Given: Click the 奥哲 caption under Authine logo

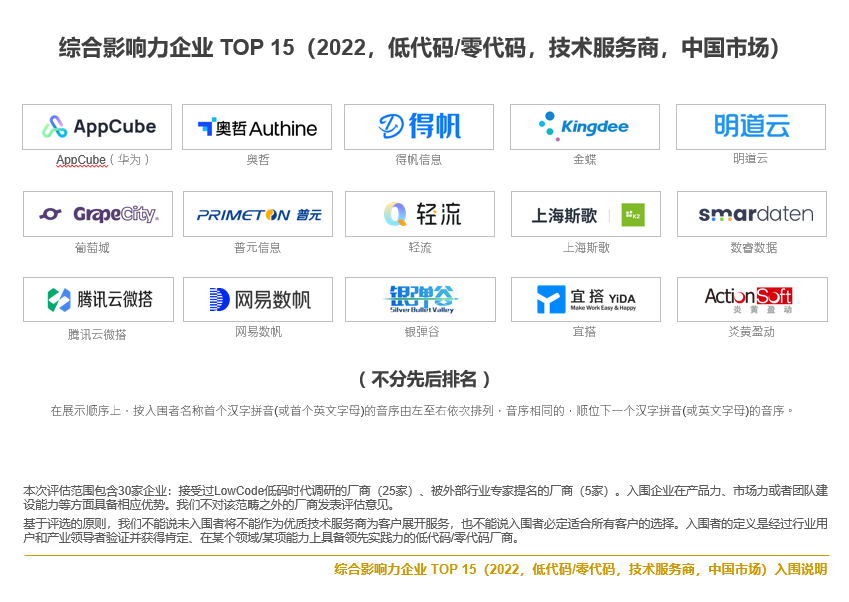Looking at the screenshot, I should point(257,160).
